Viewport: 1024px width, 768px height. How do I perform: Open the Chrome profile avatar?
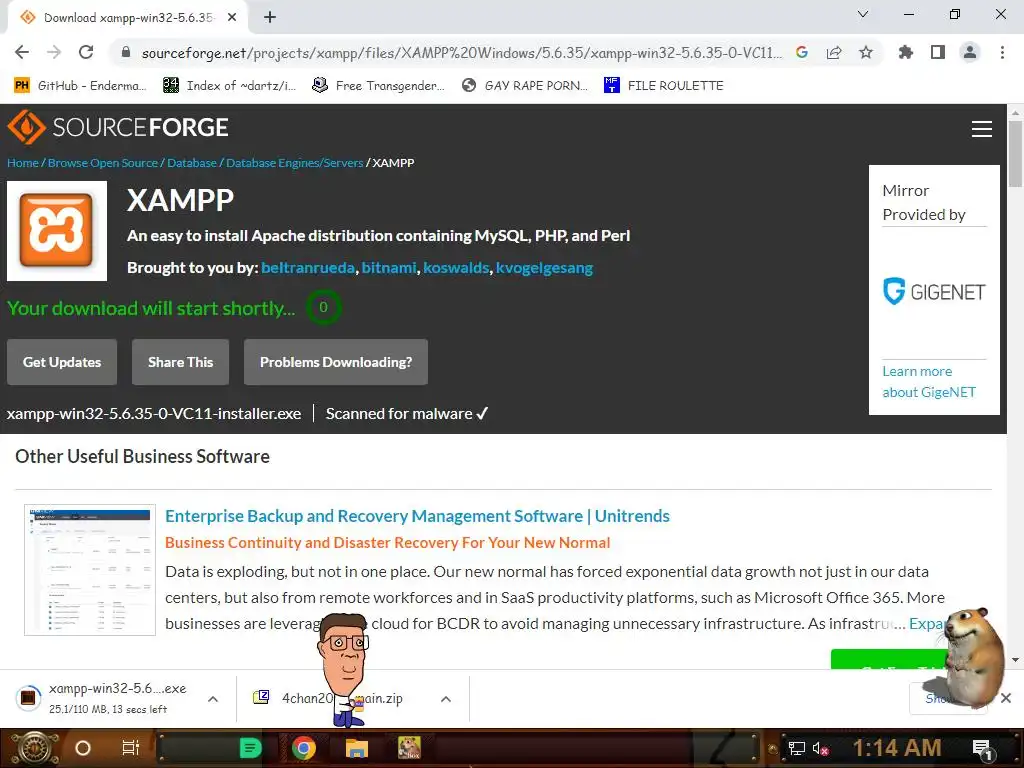(970, 52)
